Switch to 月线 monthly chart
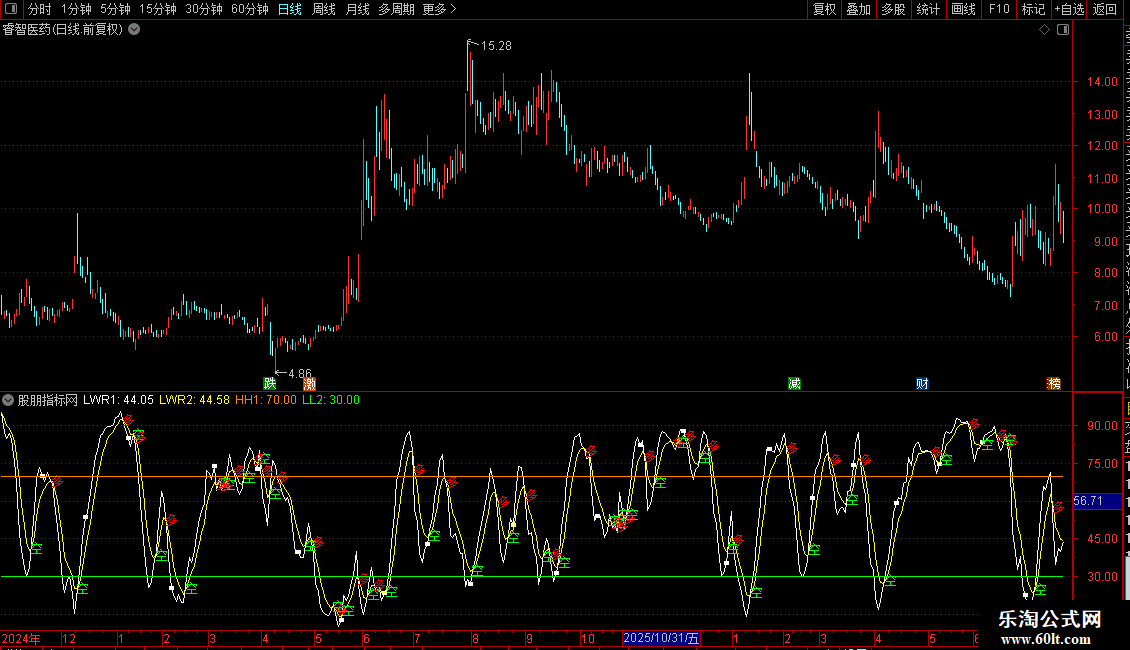 click(357, 9)
